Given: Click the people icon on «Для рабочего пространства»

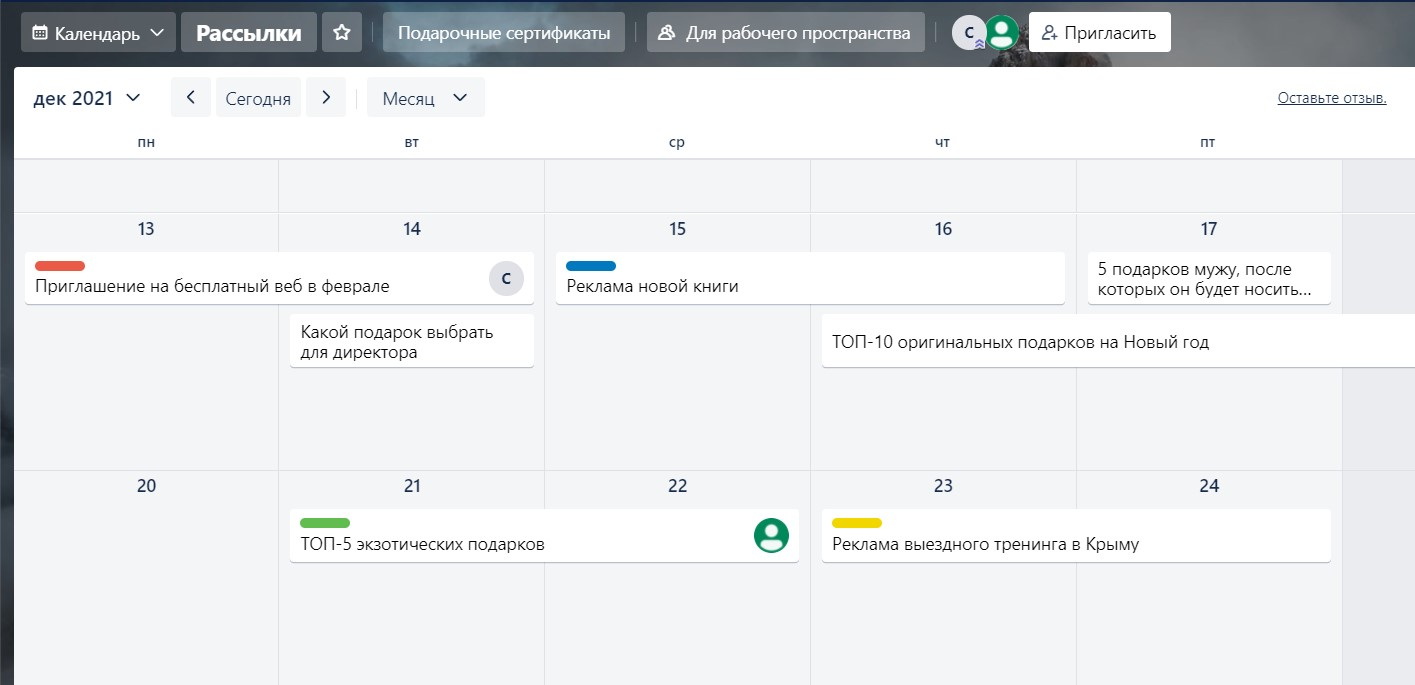Looking at the screenshot, I should coord(665,31).
